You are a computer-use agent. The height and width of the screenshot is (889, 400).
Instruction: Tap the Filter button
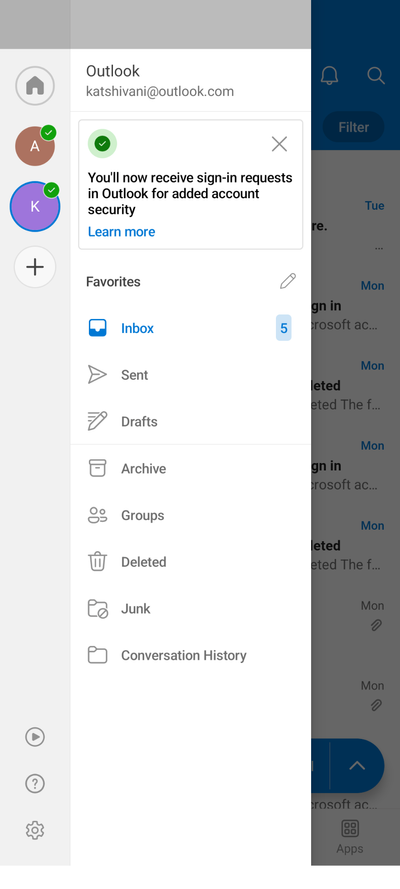354,127
